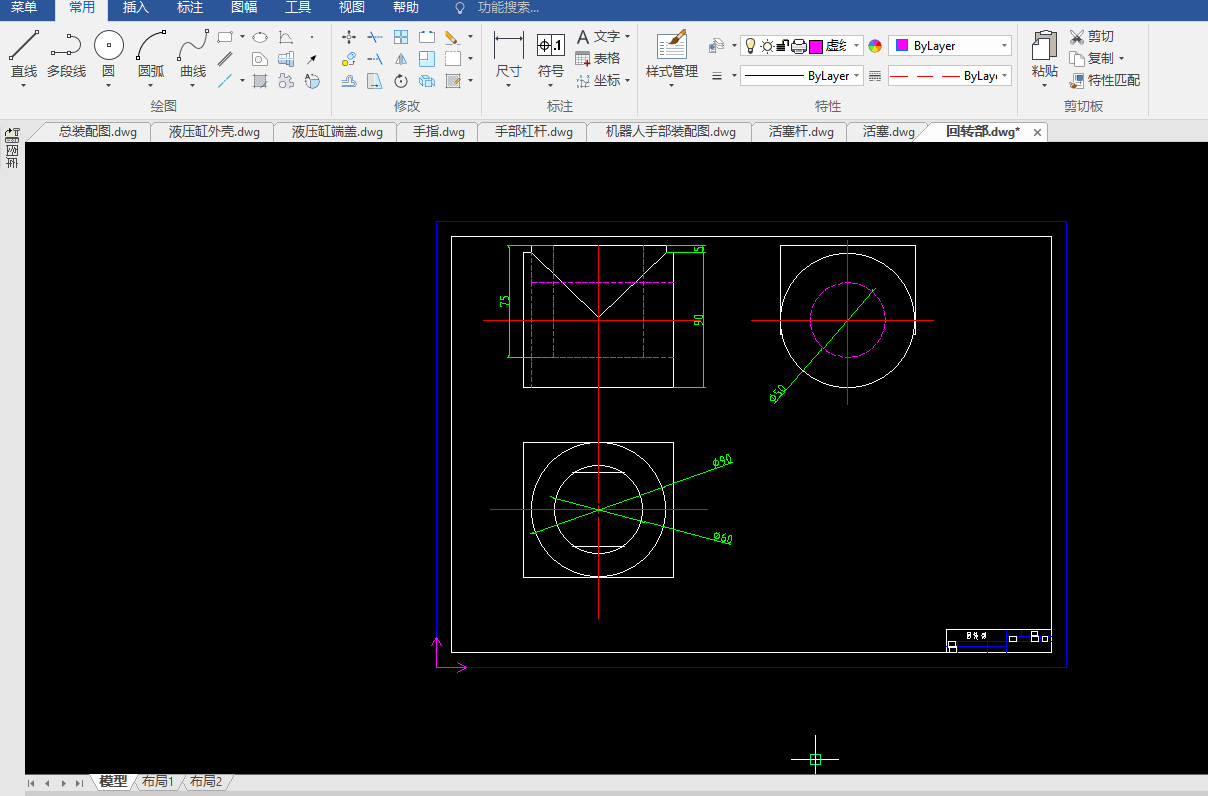Switch to the 图幅 ribbon tab

(x=244, y=8)
